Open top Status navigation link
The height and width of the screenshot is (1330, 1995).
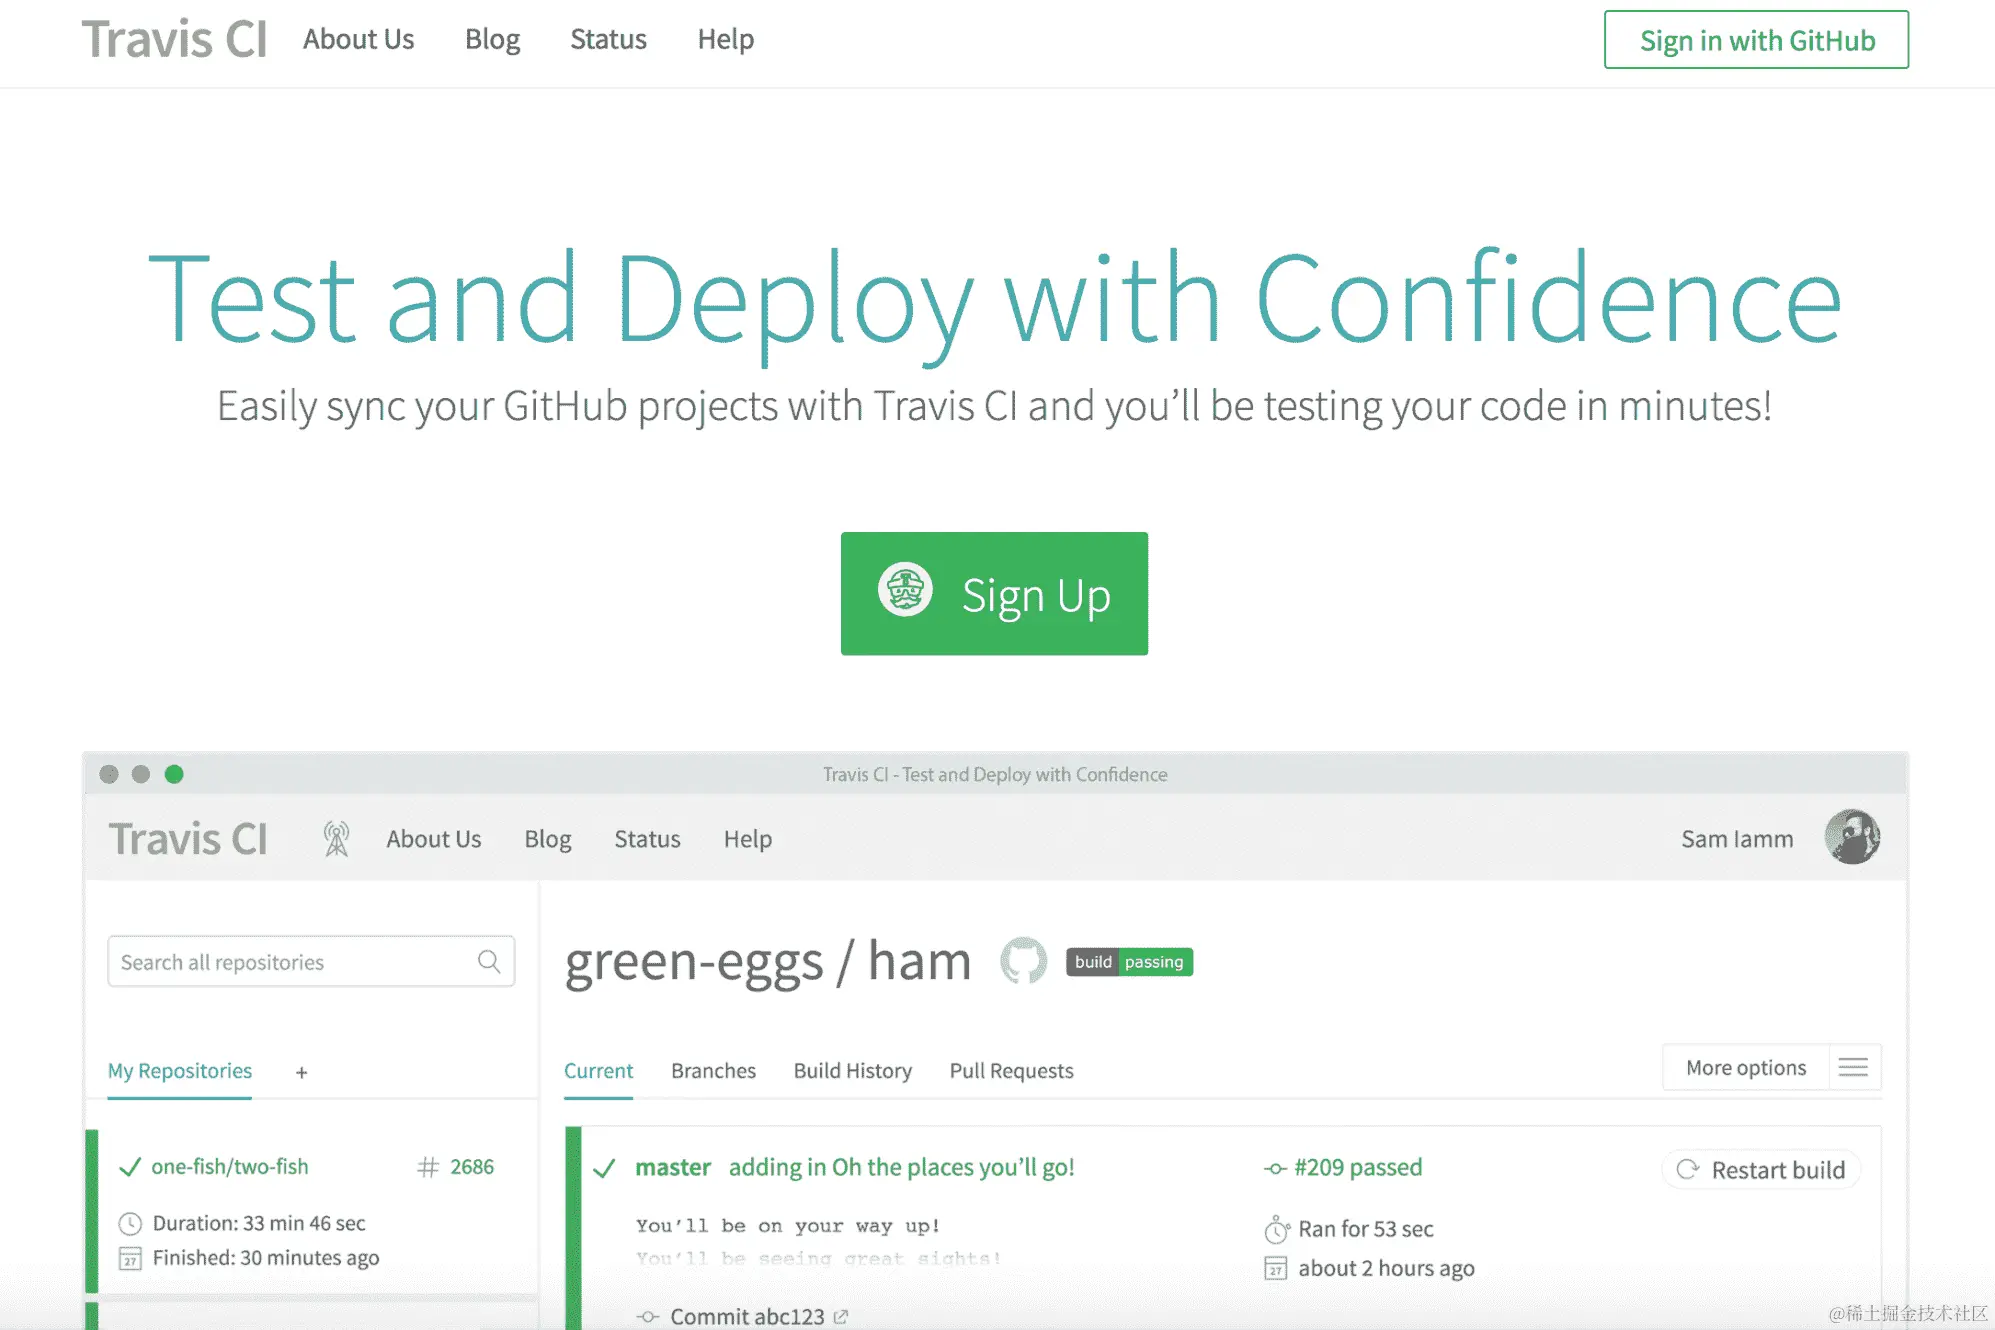point(608,39)
